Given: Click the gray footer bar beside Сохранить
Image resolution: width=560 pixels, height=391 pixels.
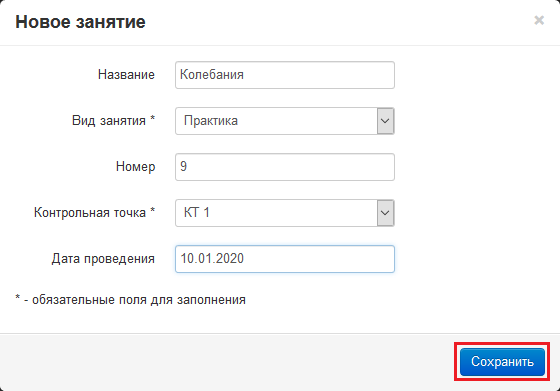Looking at the screenshot, I should coord(227,362).
